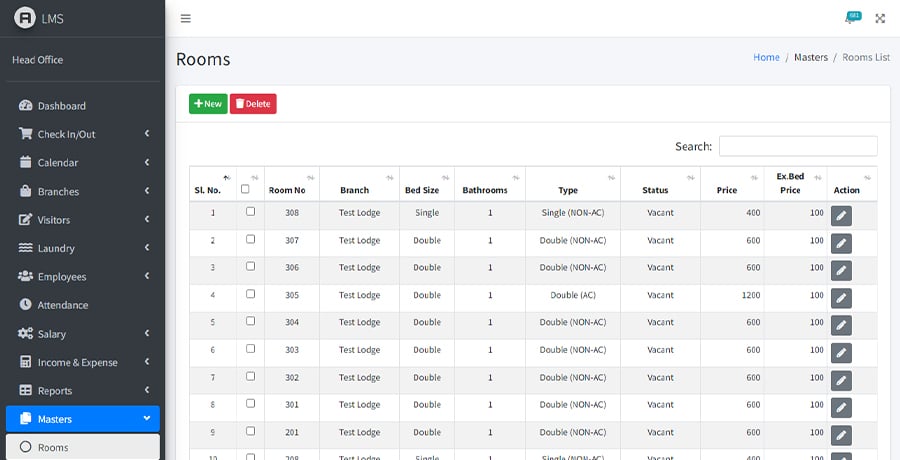Viewport: 900px width, 460px height.
Task: Open the notifications bell icon
Action: 850,19
